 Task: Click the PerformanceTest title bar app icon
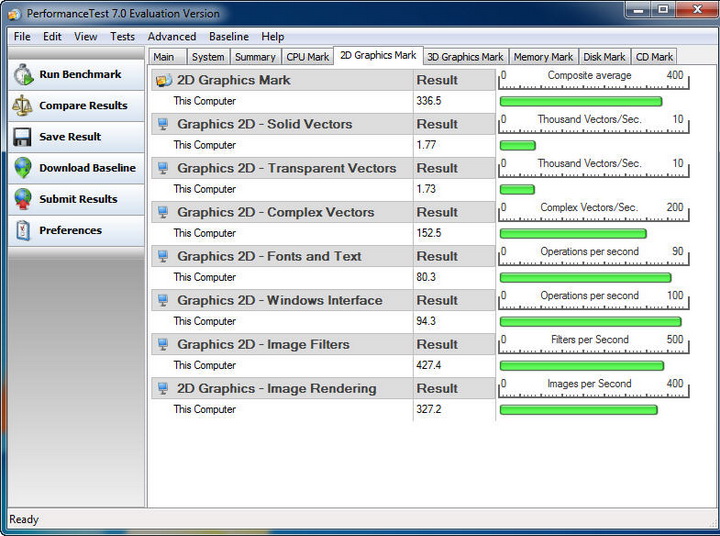click(x=14, y=14)
